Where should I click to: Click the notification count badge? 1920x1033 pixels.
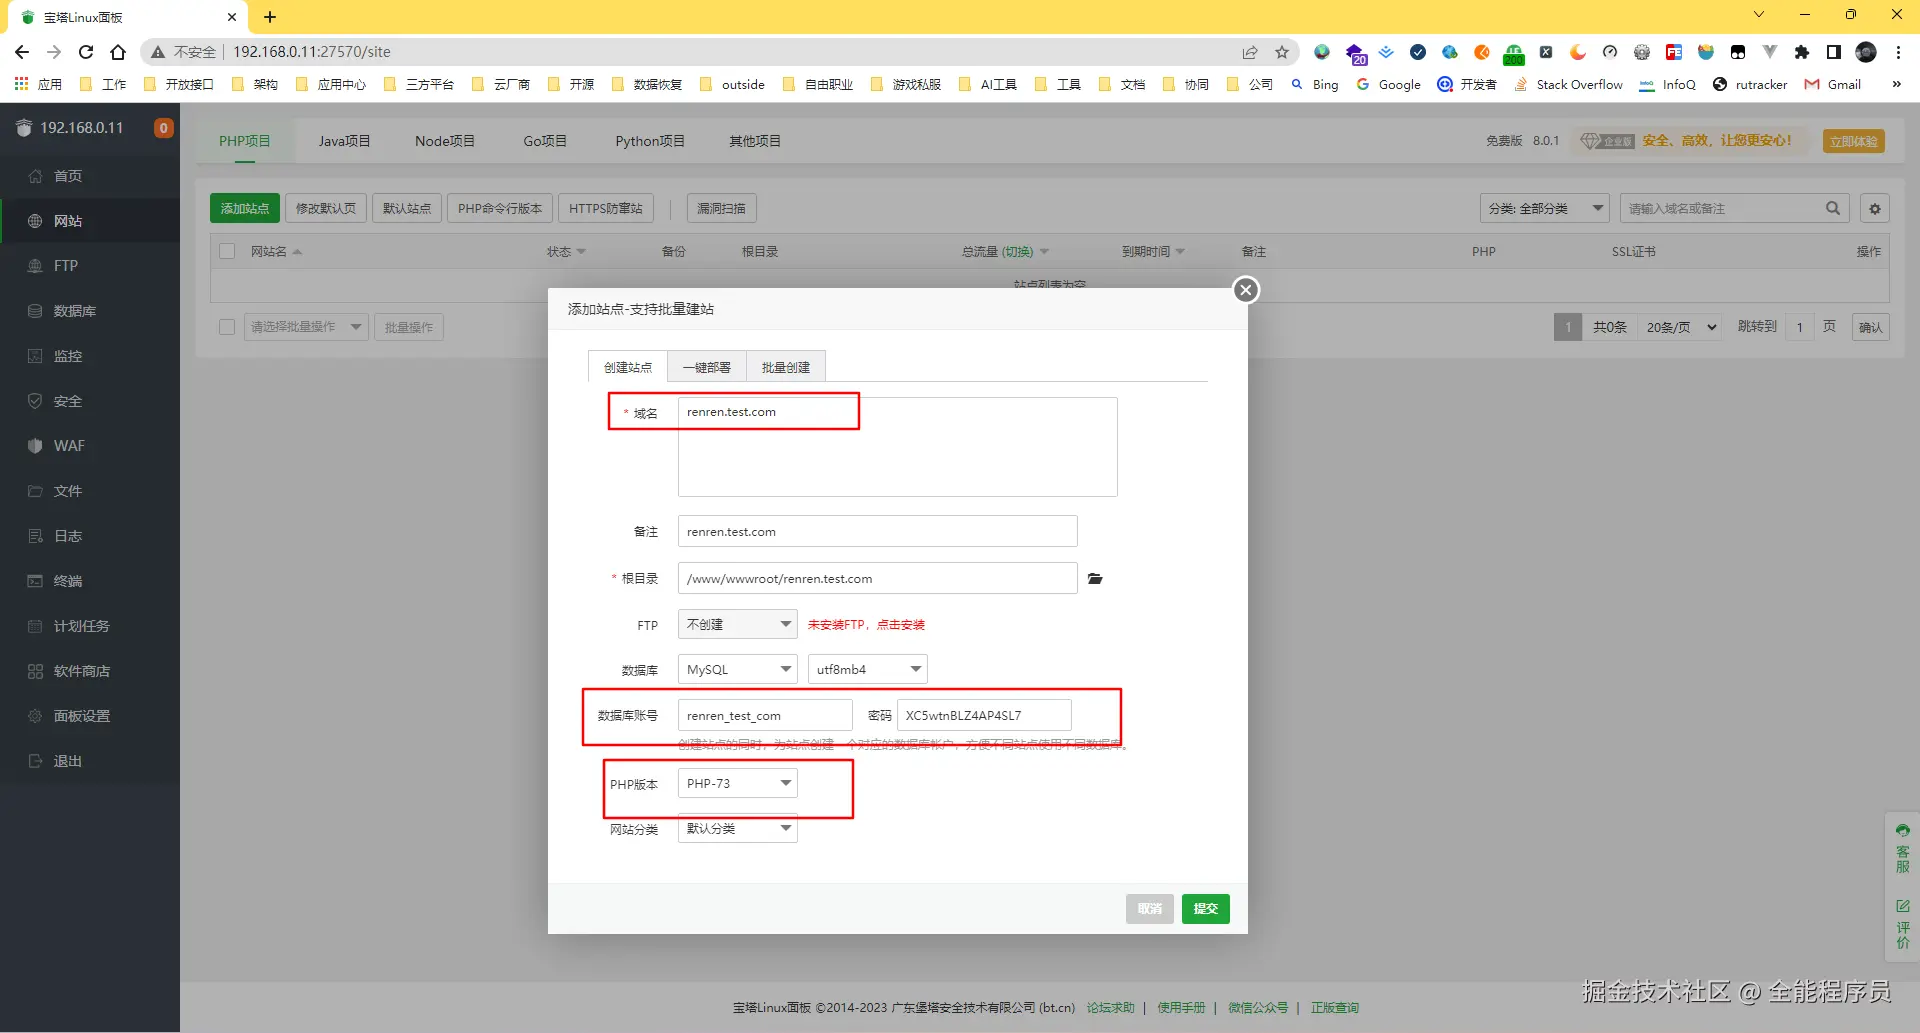[x=164, y=128]
